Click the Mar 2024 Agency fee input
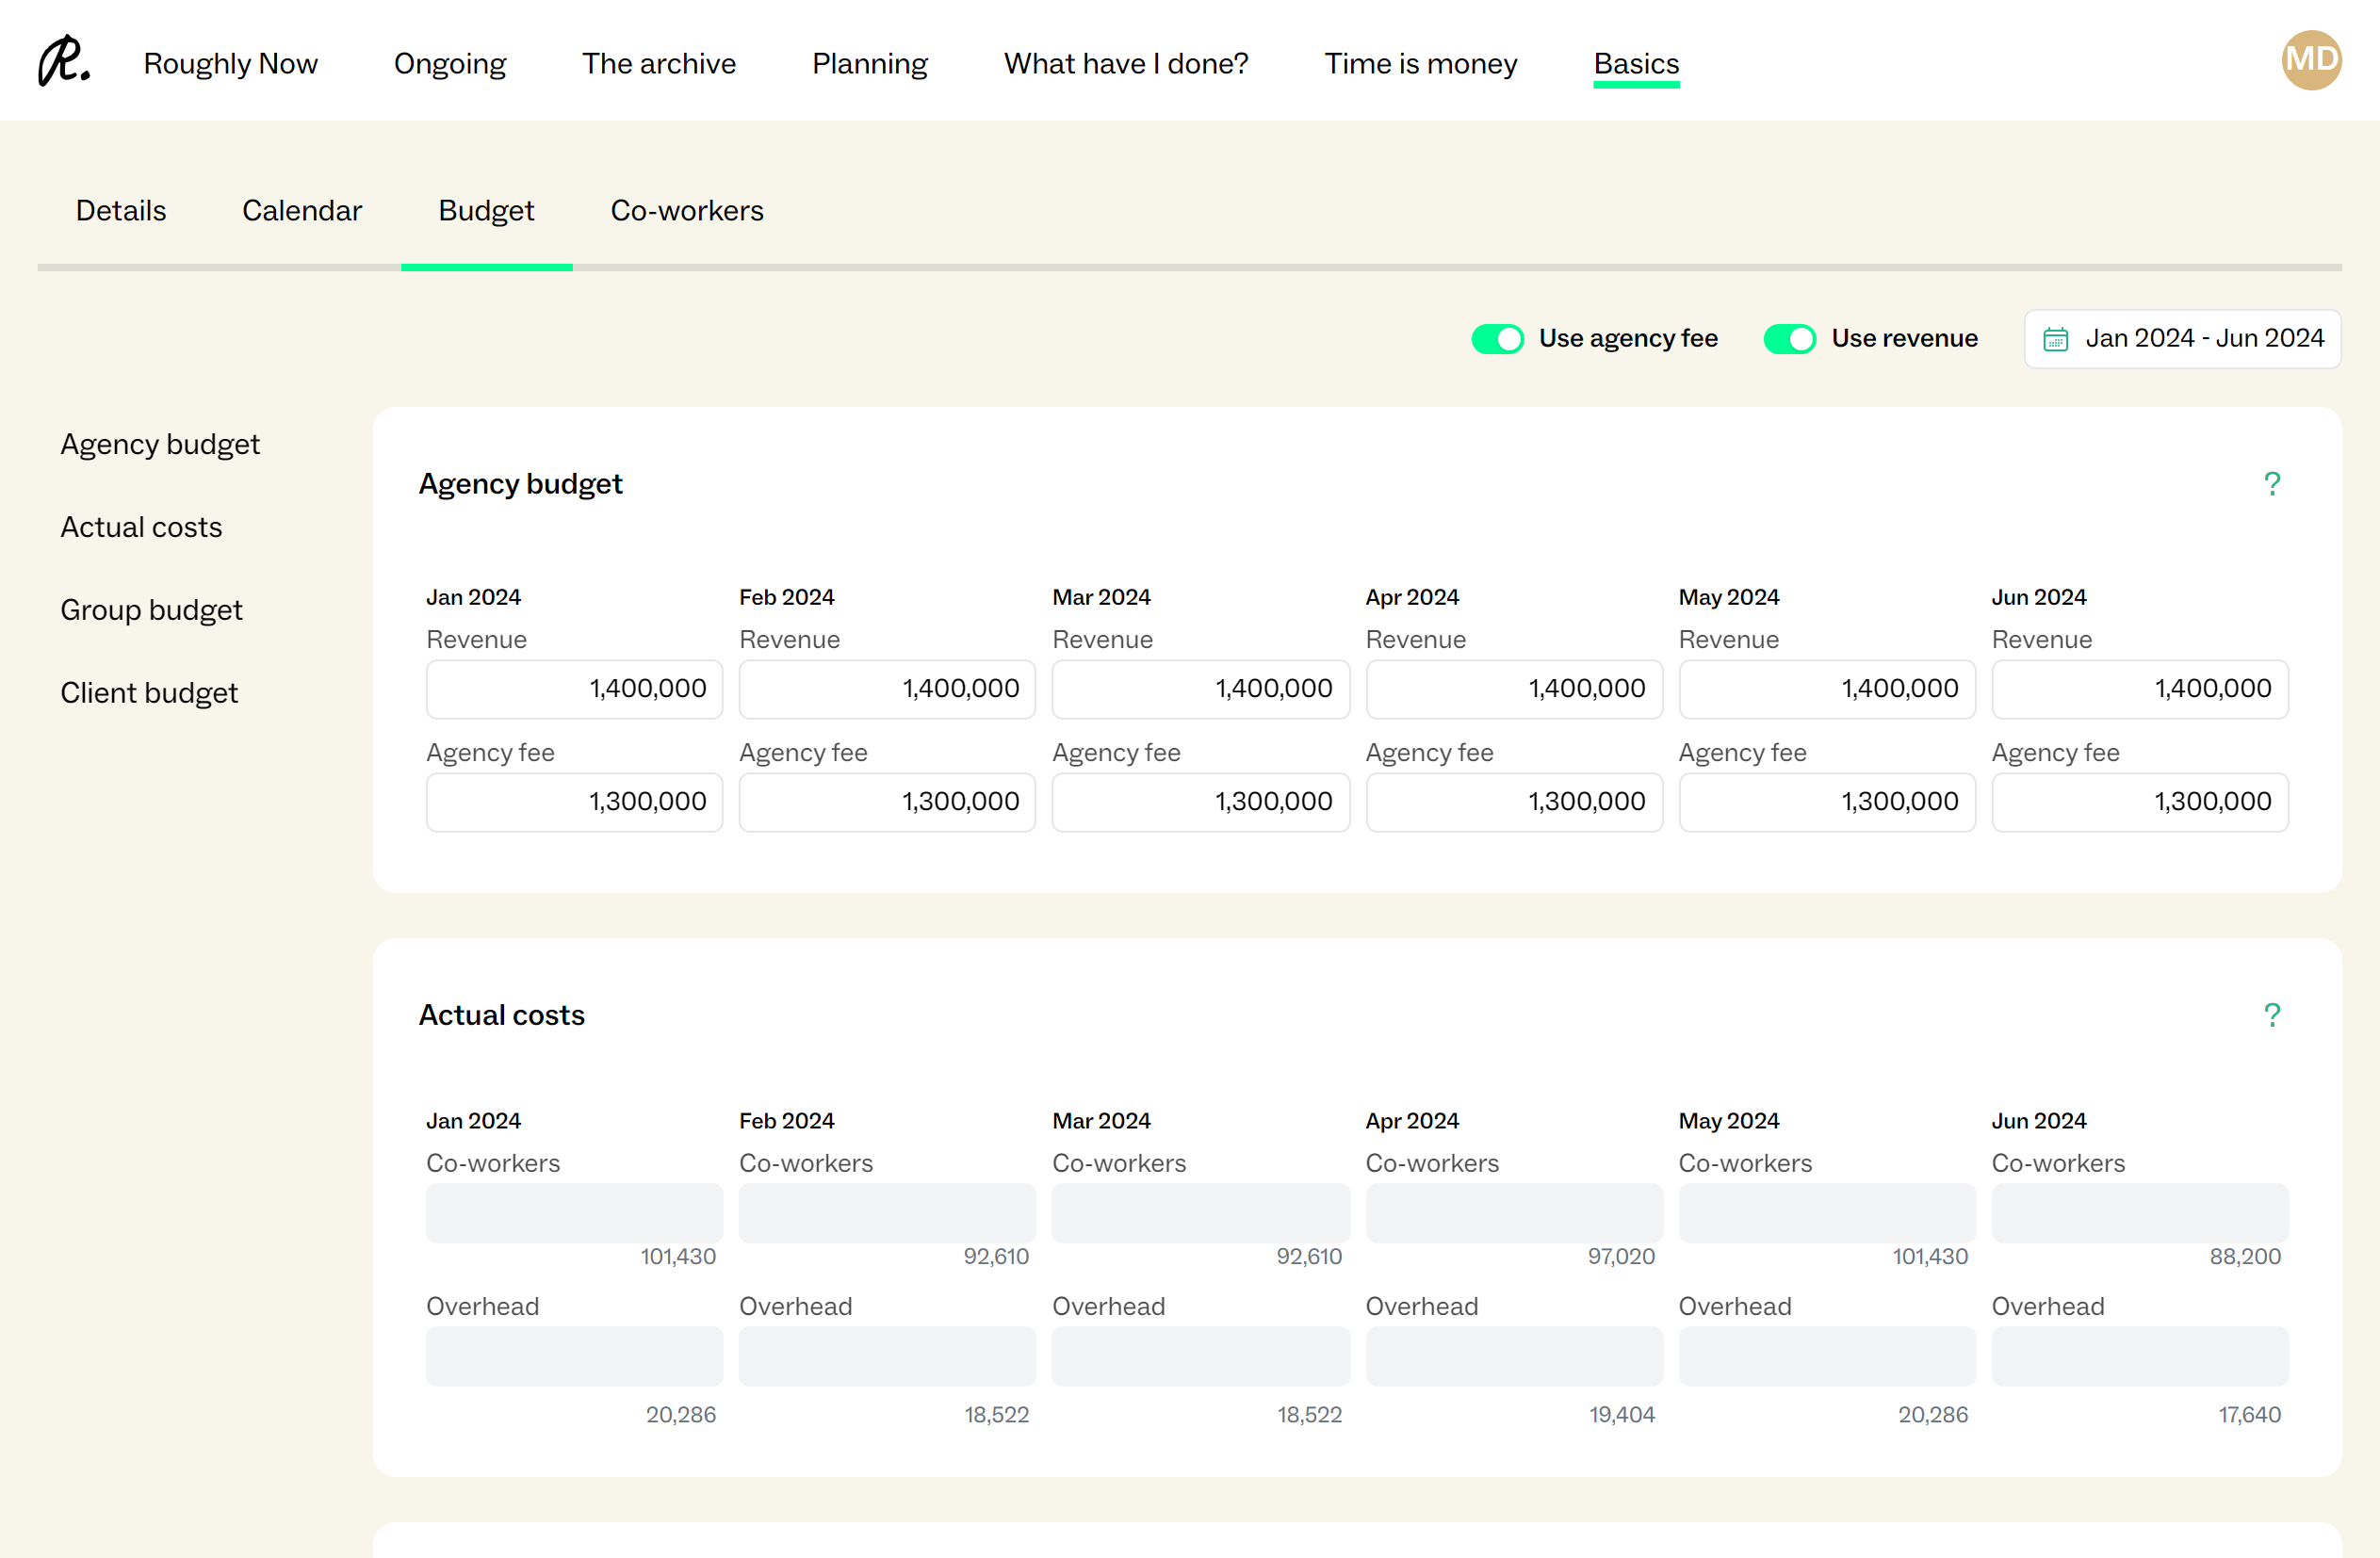Image resolution: width=2380 pixels, height=1558 pixels. 1199,802
